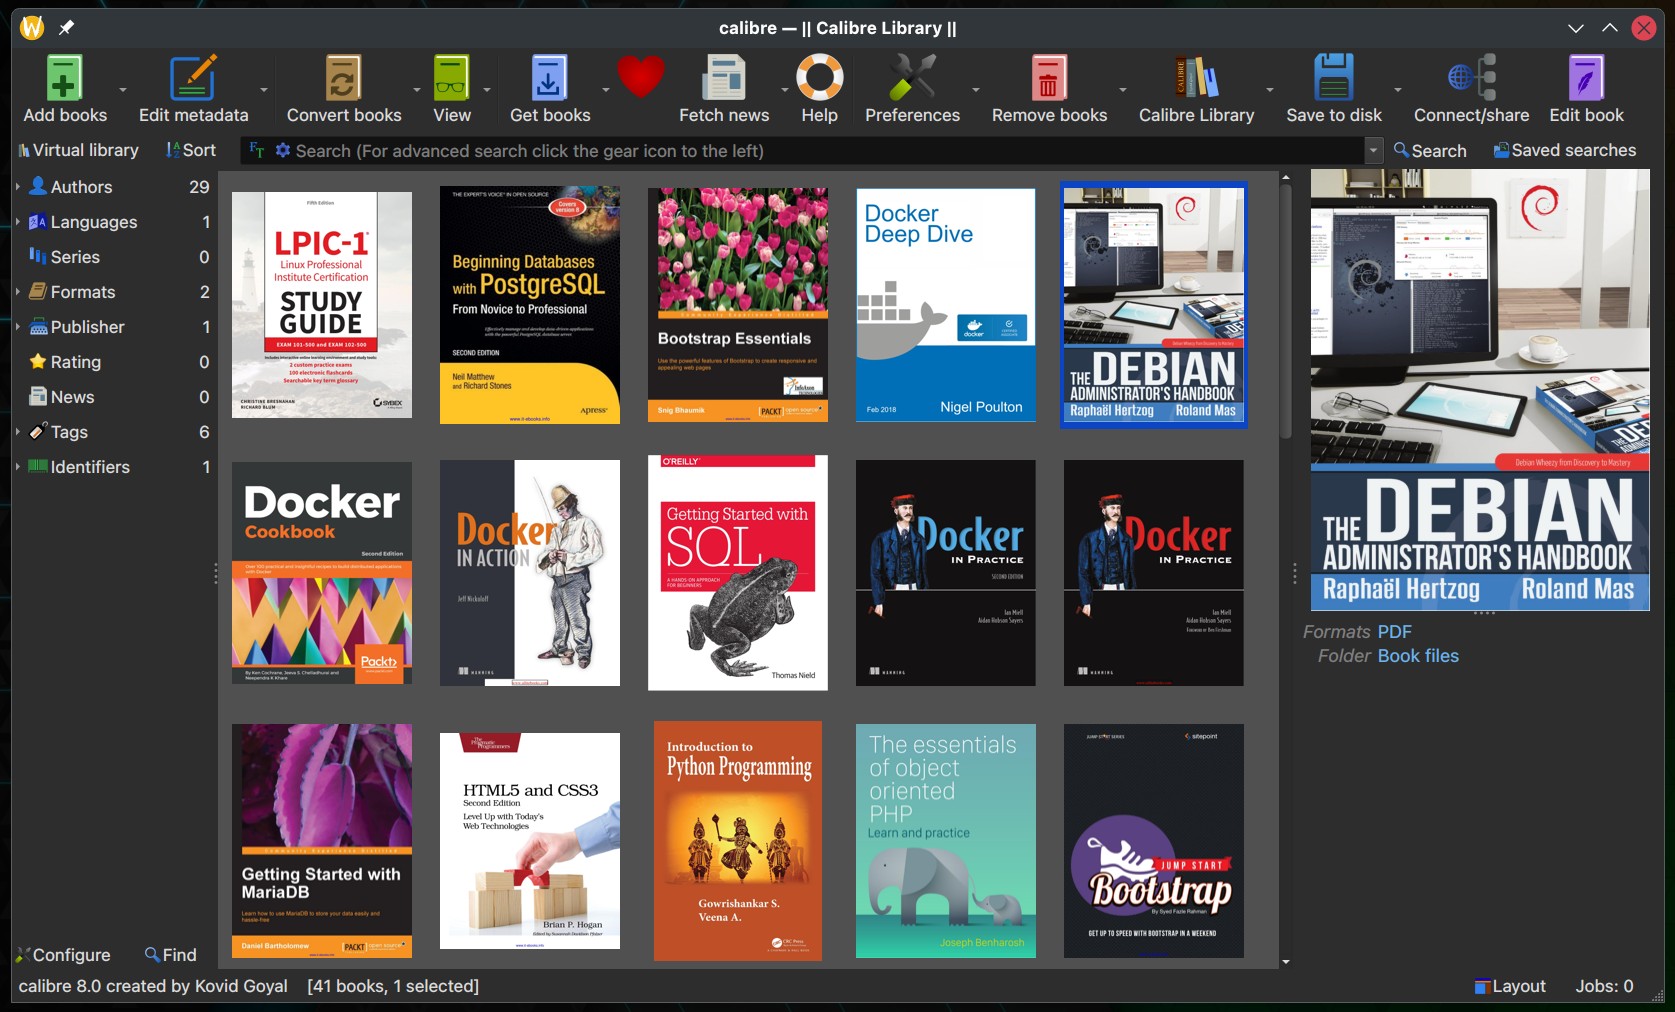Select HTML5 and CSS3 cover
Image resolution: width=1675 pixels, height=1012 pixels.
click(530, 841)
